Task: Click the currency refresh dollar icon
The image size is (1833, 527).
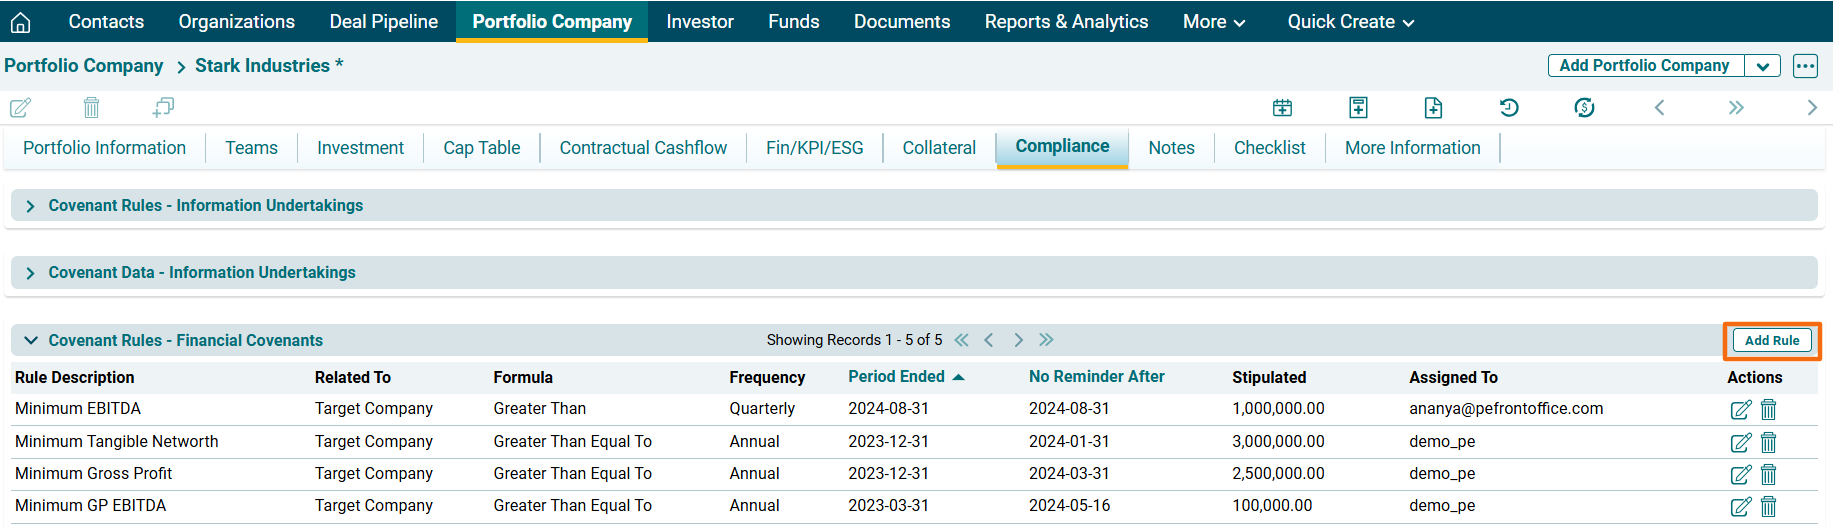Action: point(1584,107)
